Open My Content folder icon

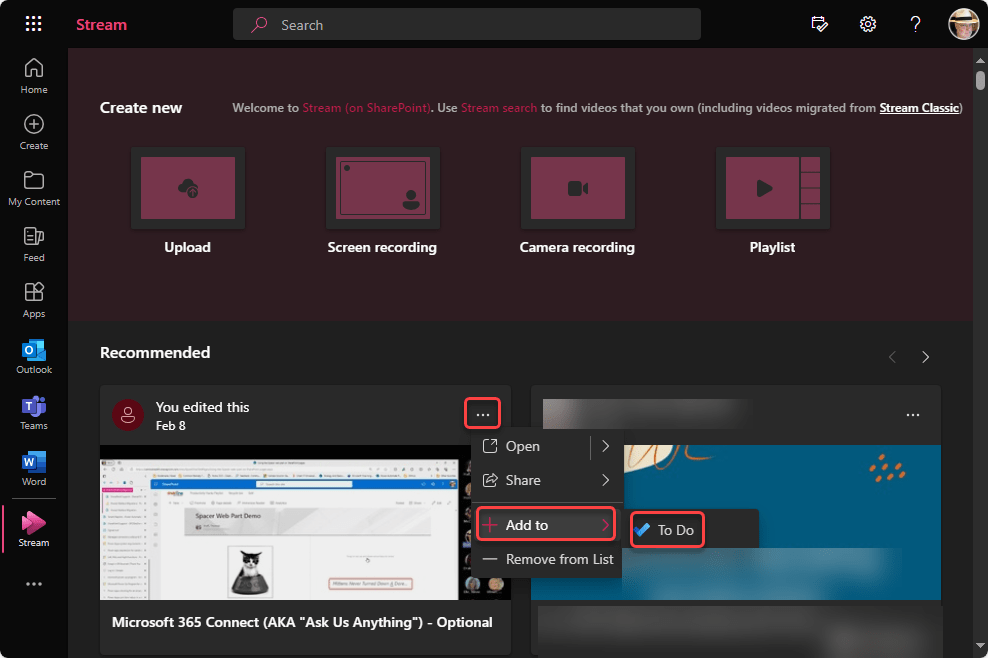point(34,188)
